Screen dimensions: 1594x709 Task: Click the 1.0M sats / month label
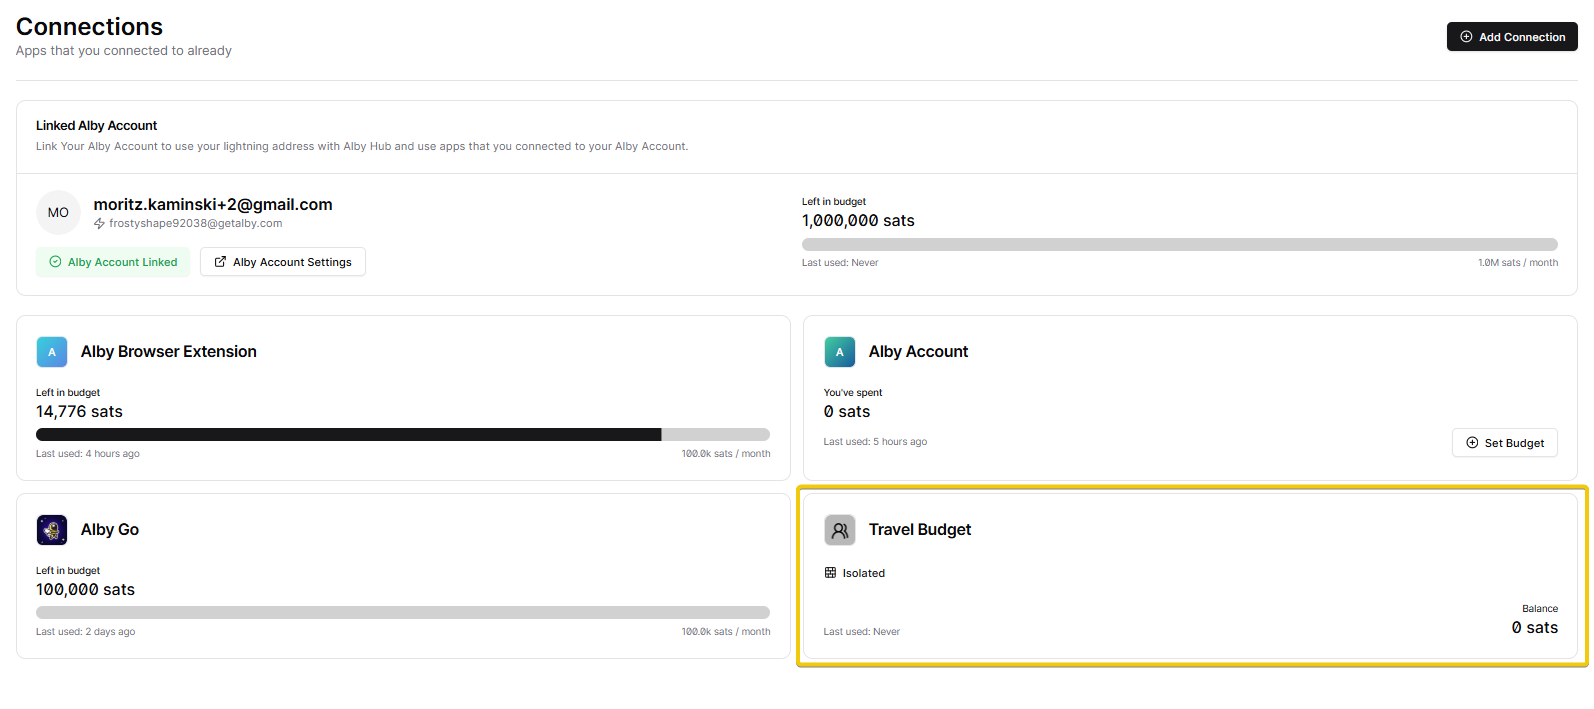pos(1518,263)
